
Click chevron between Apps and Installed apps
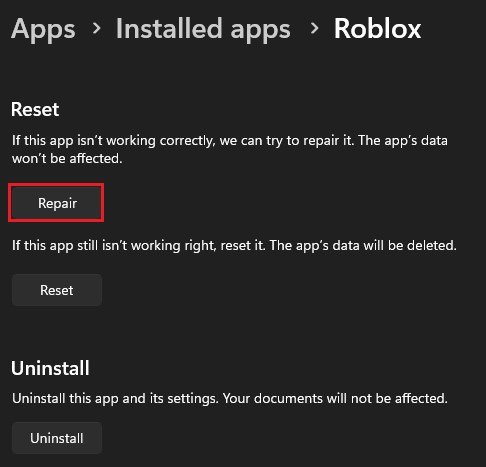[x=96, y=29]
